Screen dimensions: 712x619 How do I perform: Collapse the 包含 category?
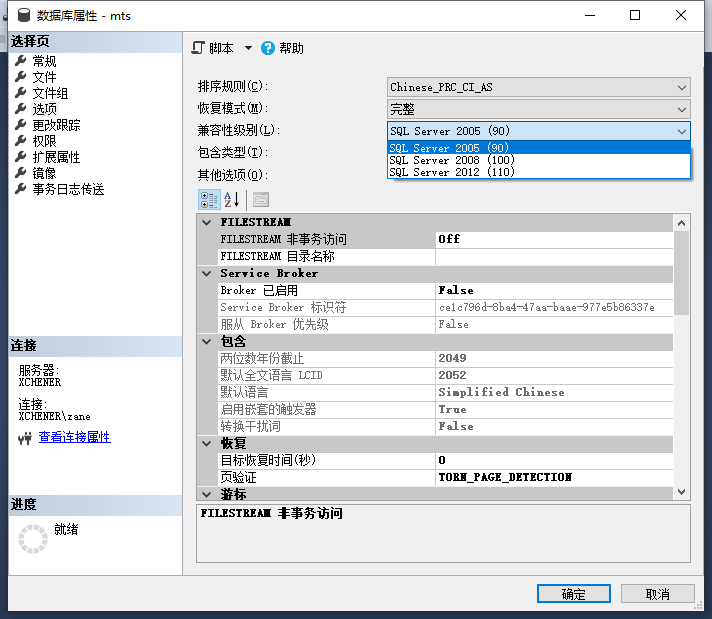(207, 342)
